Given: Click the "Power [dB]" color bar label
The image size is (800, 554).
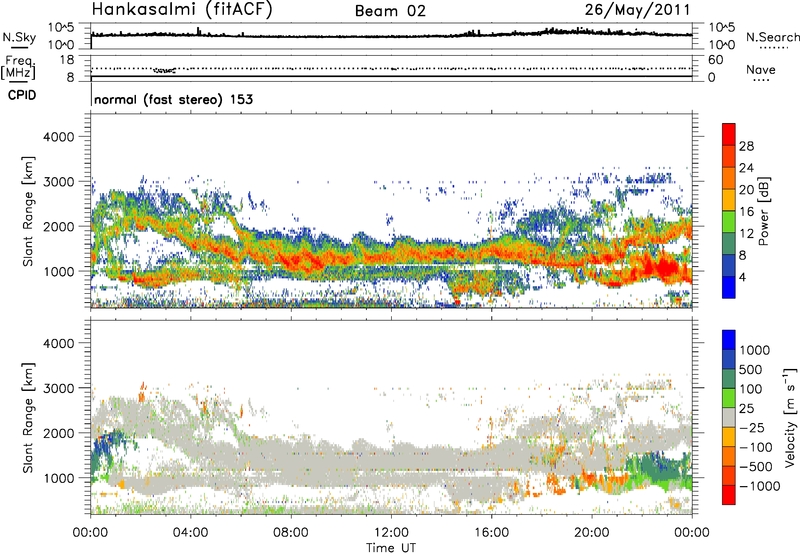Looking at the screenshot, I should (763, 211).
